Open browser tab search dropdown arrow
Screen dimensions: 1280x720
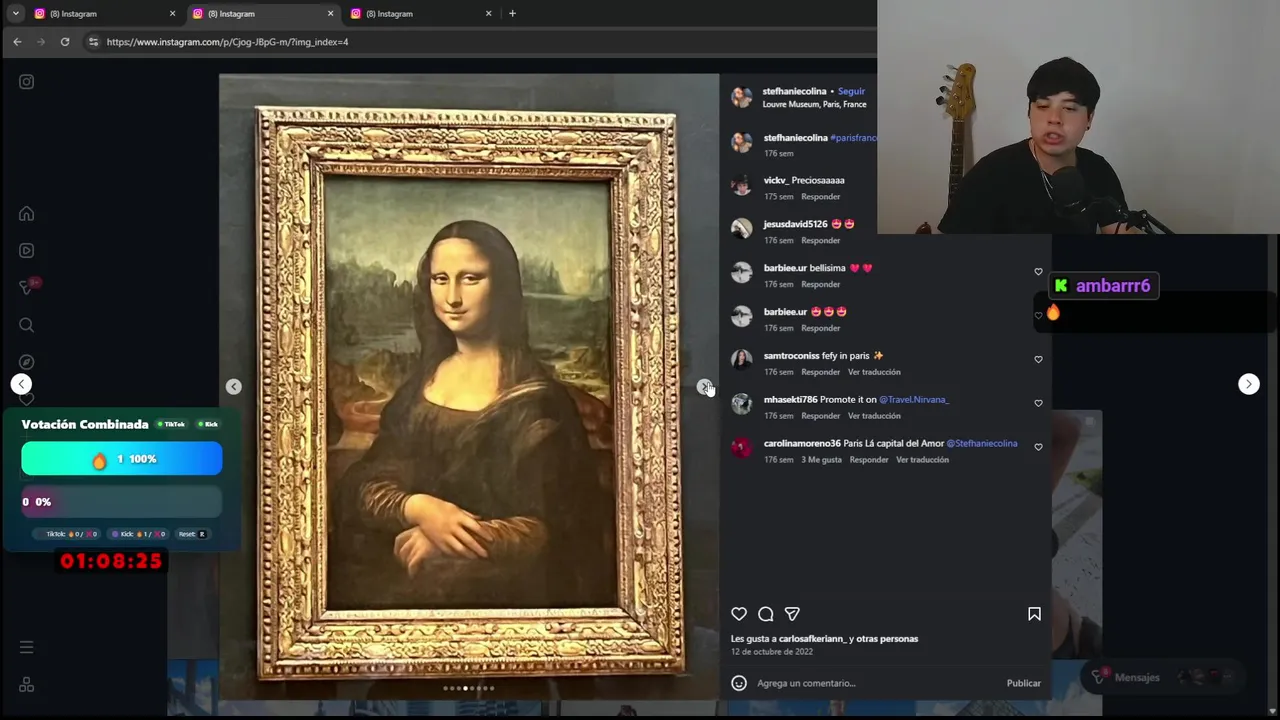tap(15, 13)
